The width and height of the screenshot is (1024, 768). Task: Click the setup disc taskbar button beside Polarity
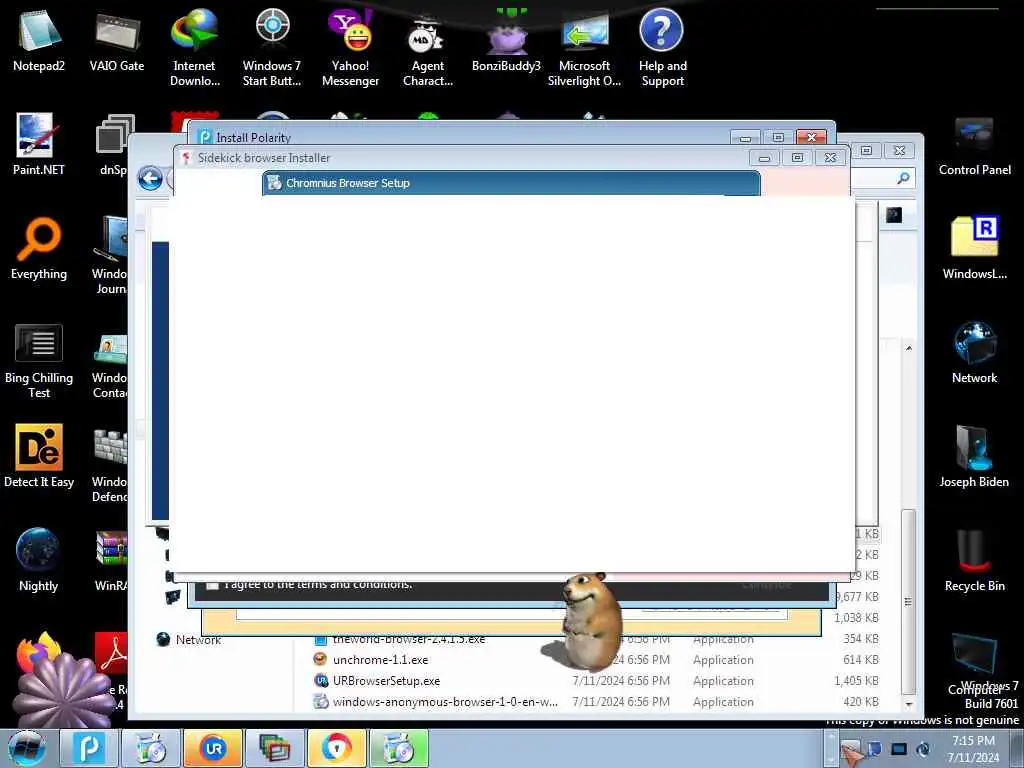click(151, 748)
